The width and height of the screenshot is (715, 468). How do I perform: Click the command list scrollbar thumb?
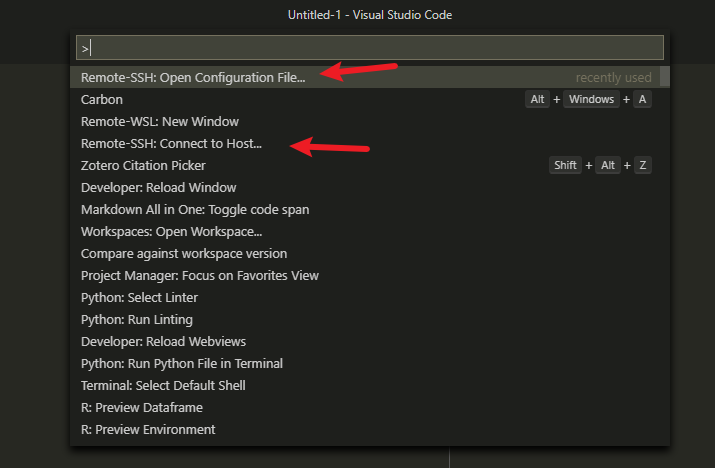665,76
